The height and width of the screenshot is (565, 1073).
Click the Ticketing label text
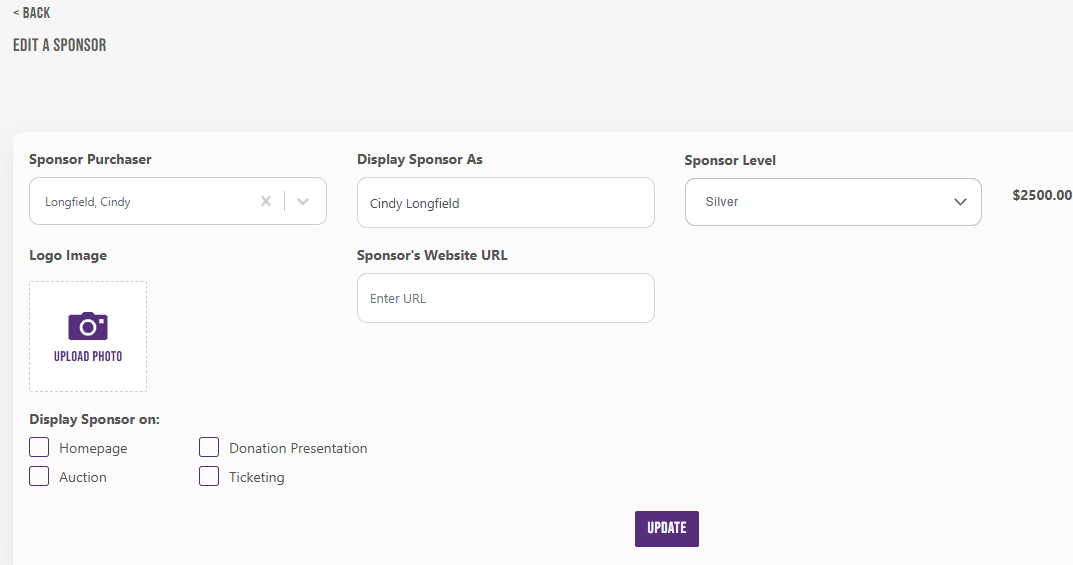tap(256, 477)
